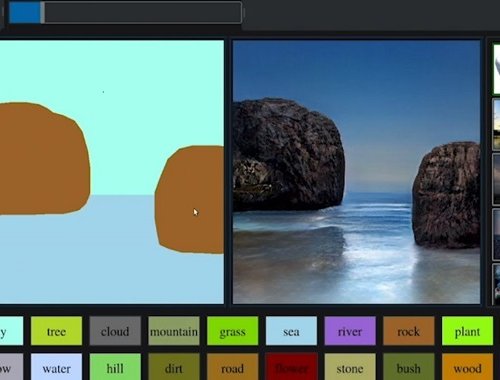Select the grass label swatch
The width and height of the screenshot is (500, 380).
(x=232, y=331)
